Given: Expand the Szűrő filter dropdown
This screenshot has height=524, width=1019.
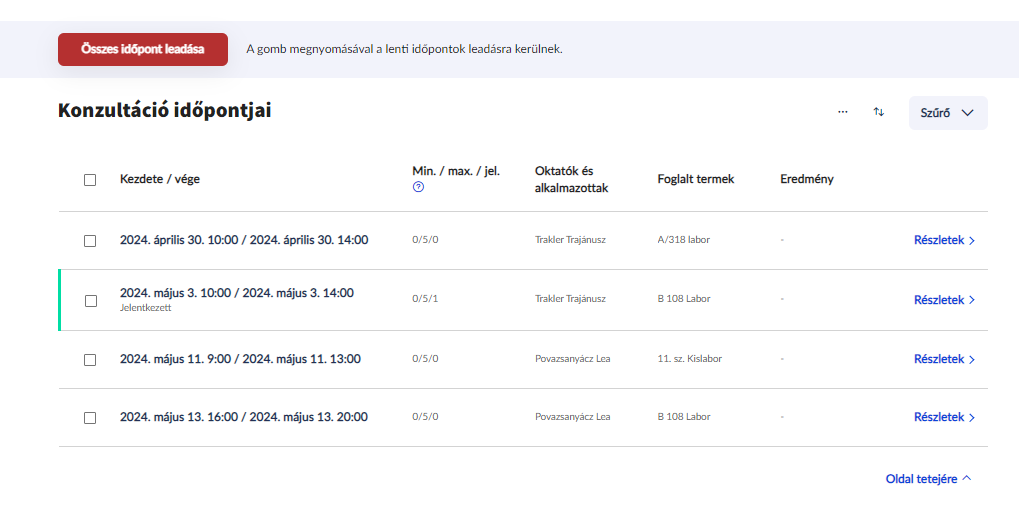Looking at the screenshot, I should tap(947, 113).
